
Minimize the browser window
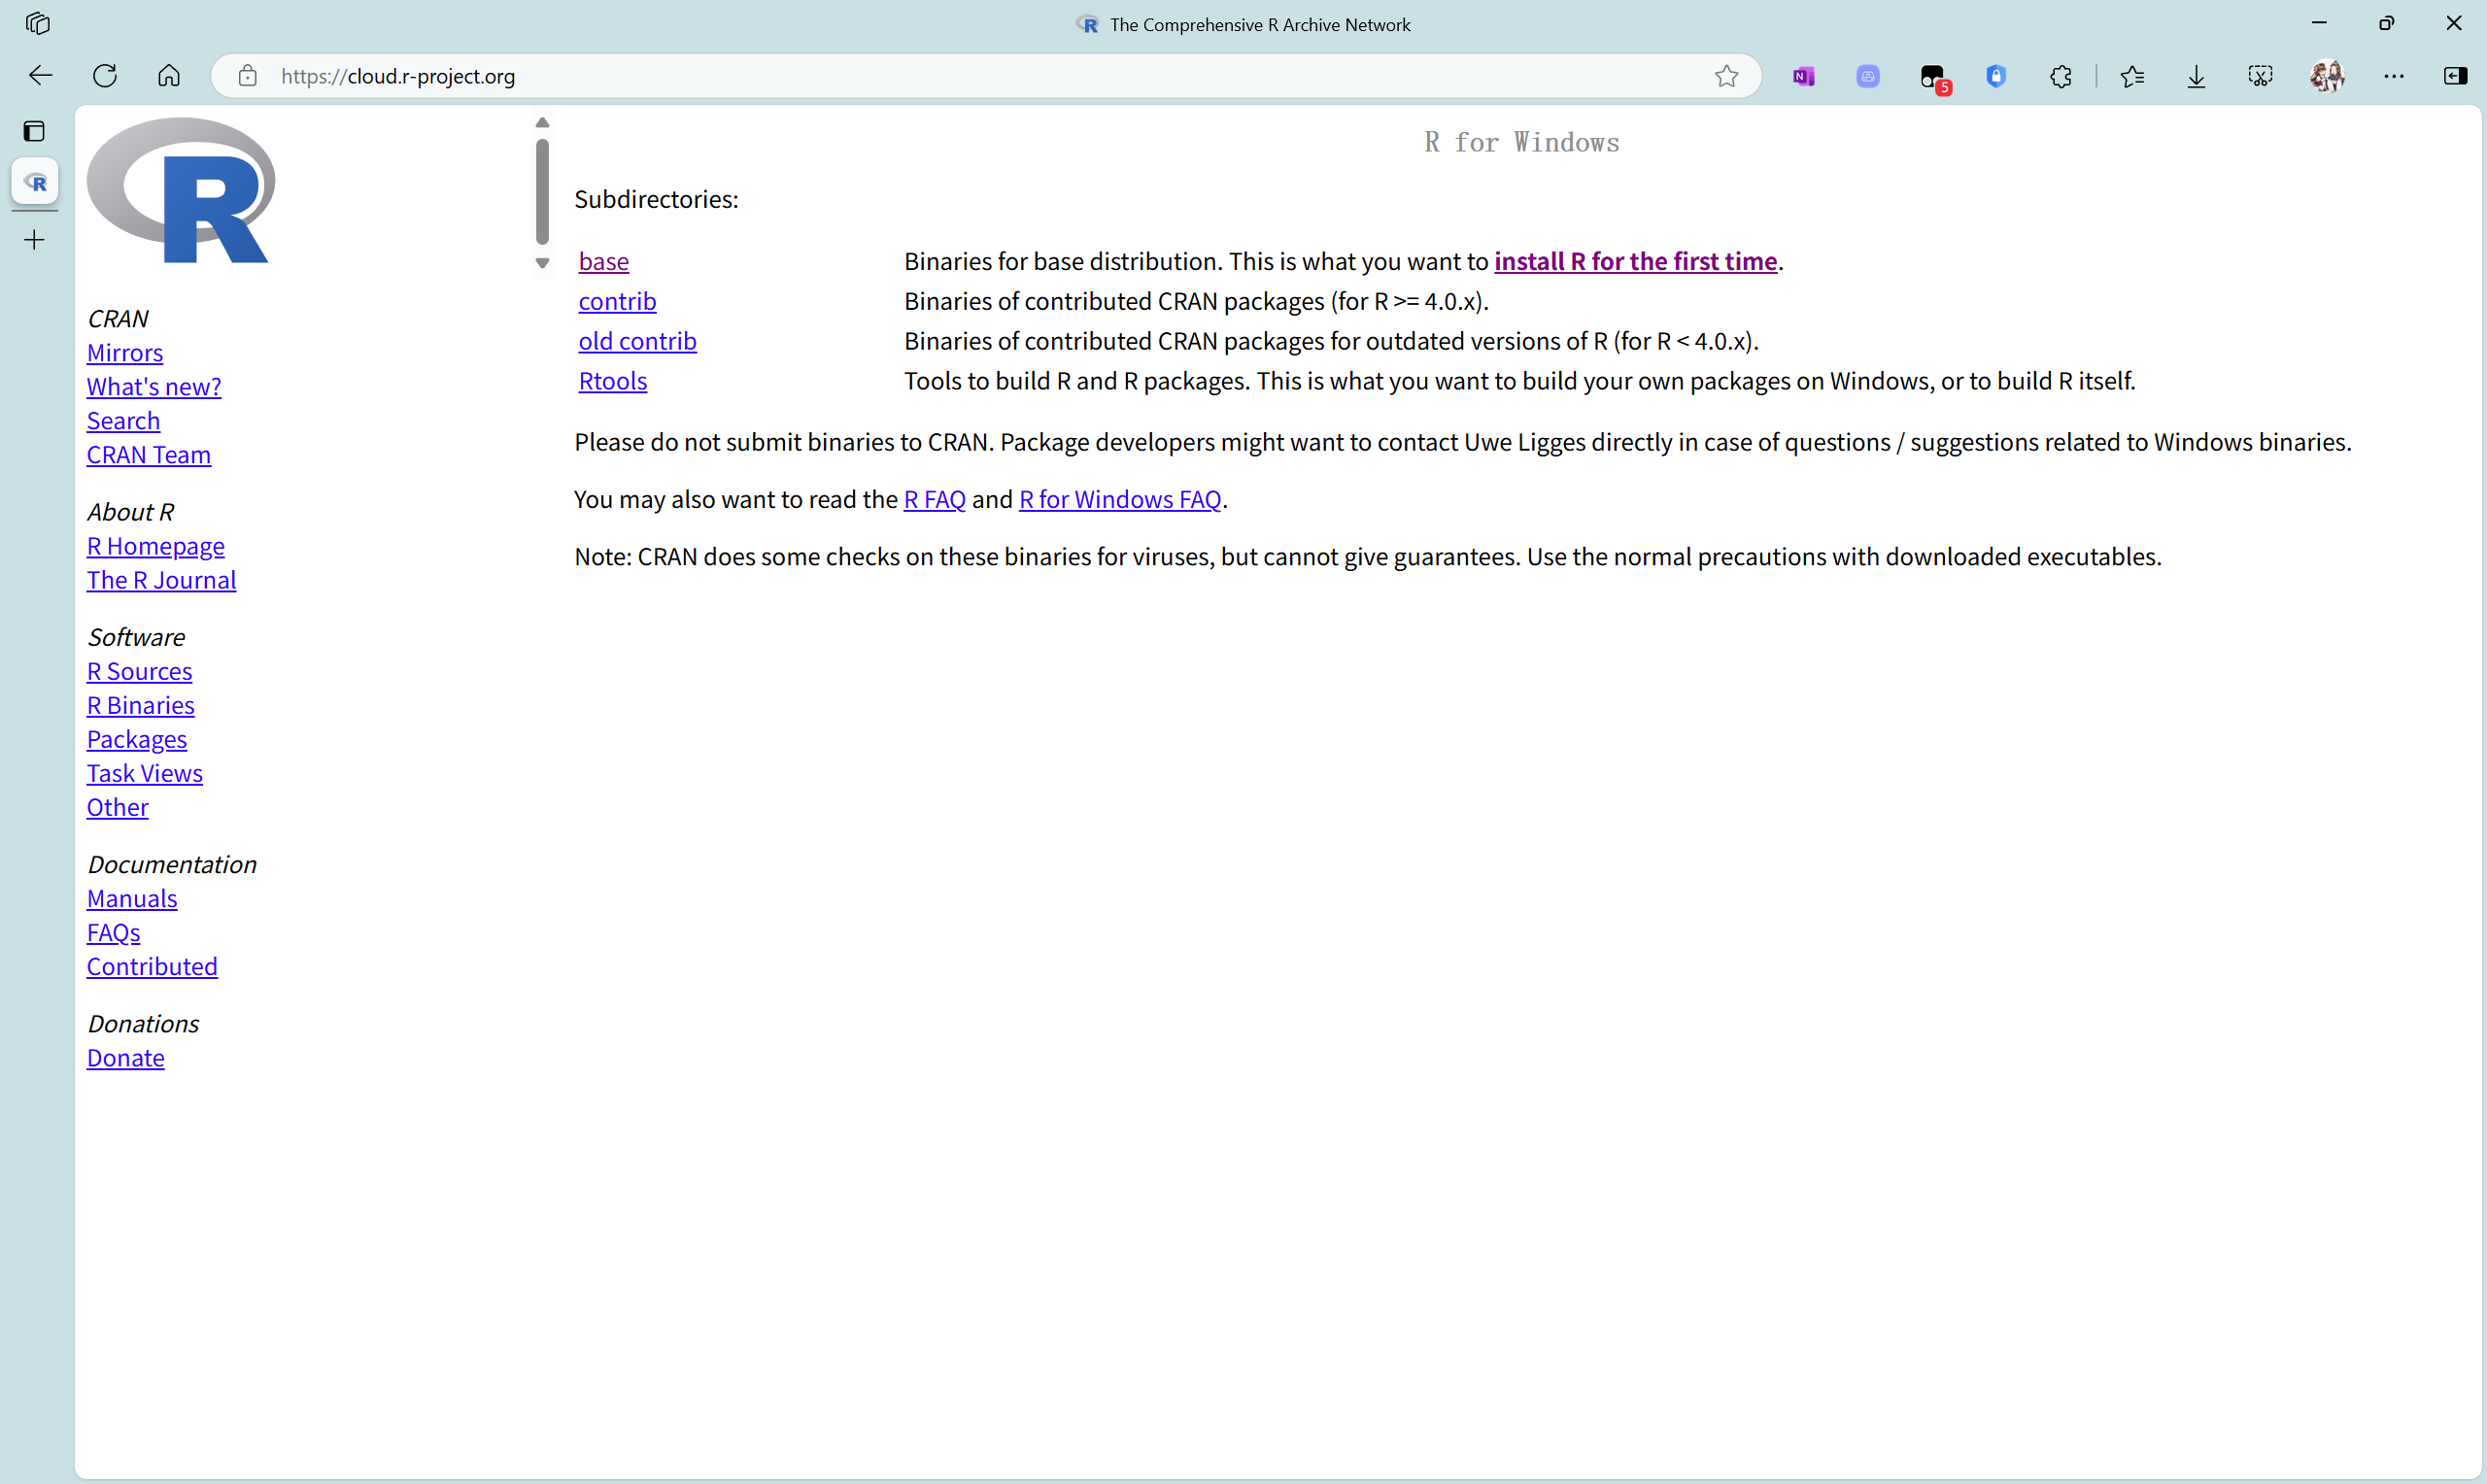click(2319, 23)
